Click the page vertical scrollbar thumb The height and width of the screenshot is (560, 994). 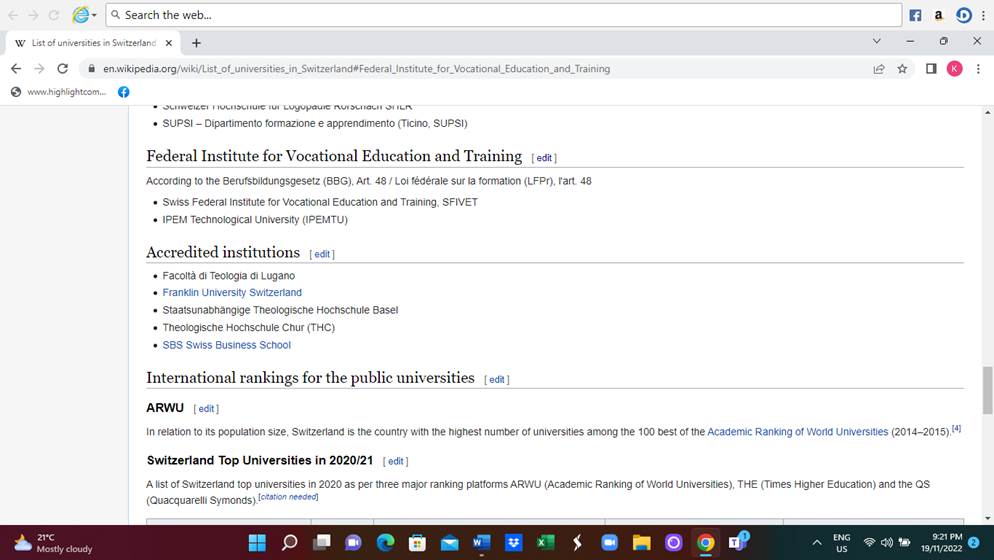(987, 390)
